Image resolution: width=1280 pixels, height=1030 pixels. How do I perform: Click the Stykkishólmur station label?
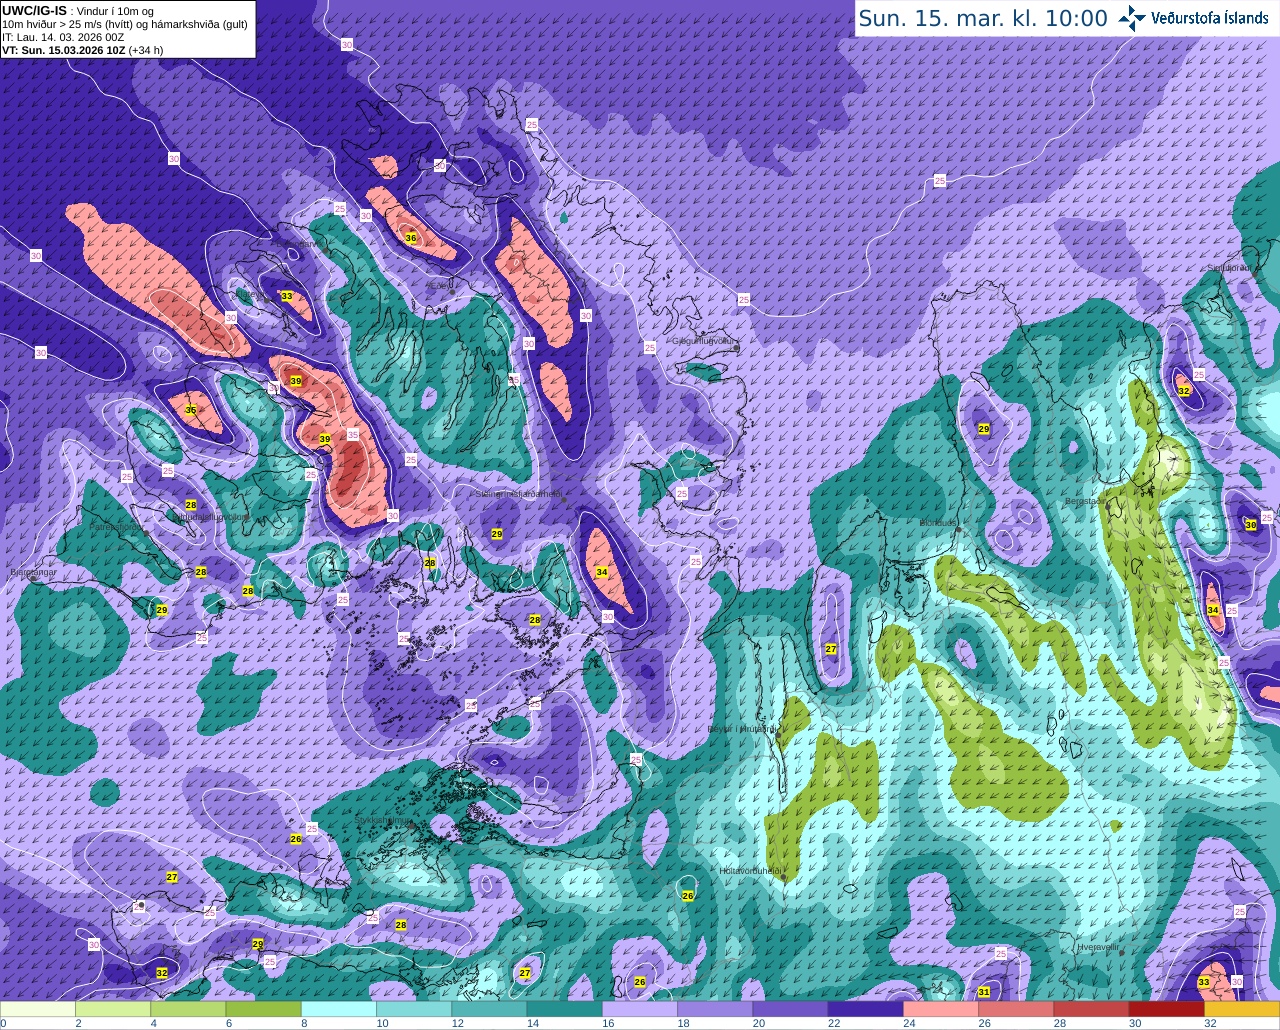click(x=383, y=820)
